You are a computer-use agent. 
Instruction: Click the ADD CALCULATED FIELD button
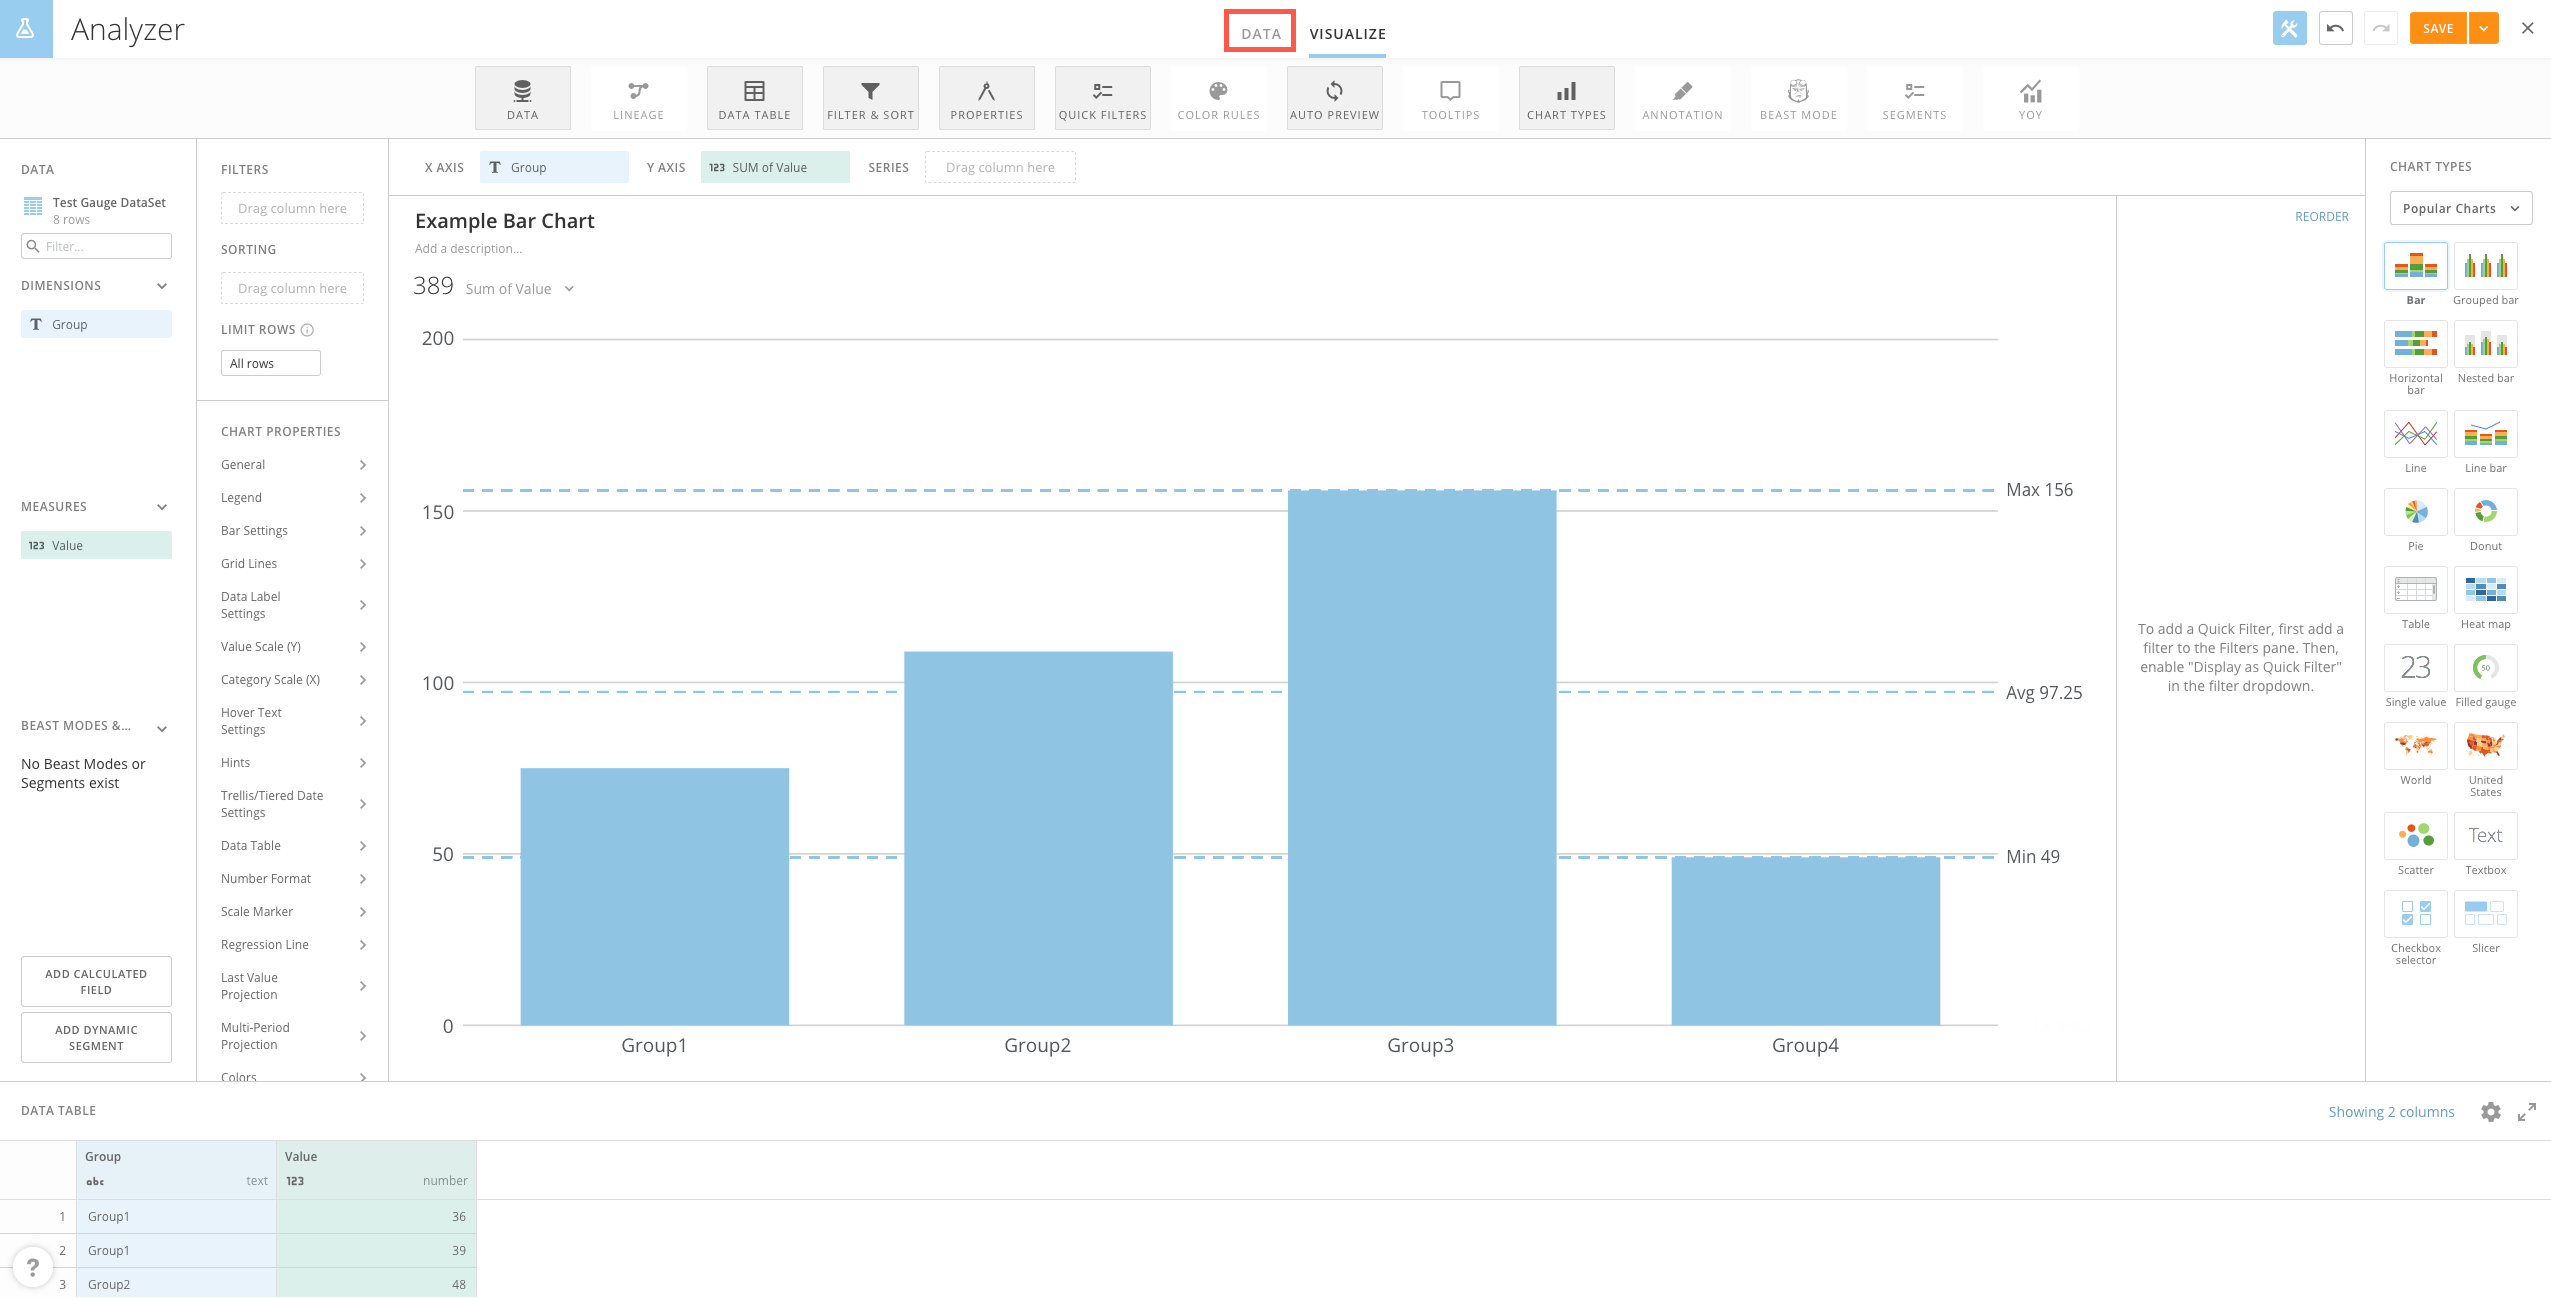click(x=96, y=980)
